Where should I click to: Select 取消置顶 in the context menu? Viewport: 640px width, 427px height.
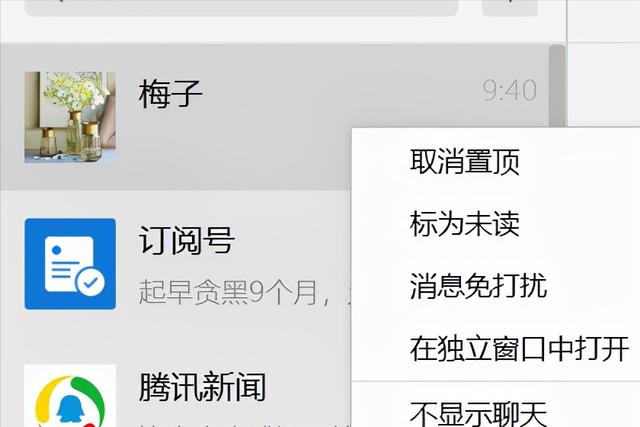[464, 162]
